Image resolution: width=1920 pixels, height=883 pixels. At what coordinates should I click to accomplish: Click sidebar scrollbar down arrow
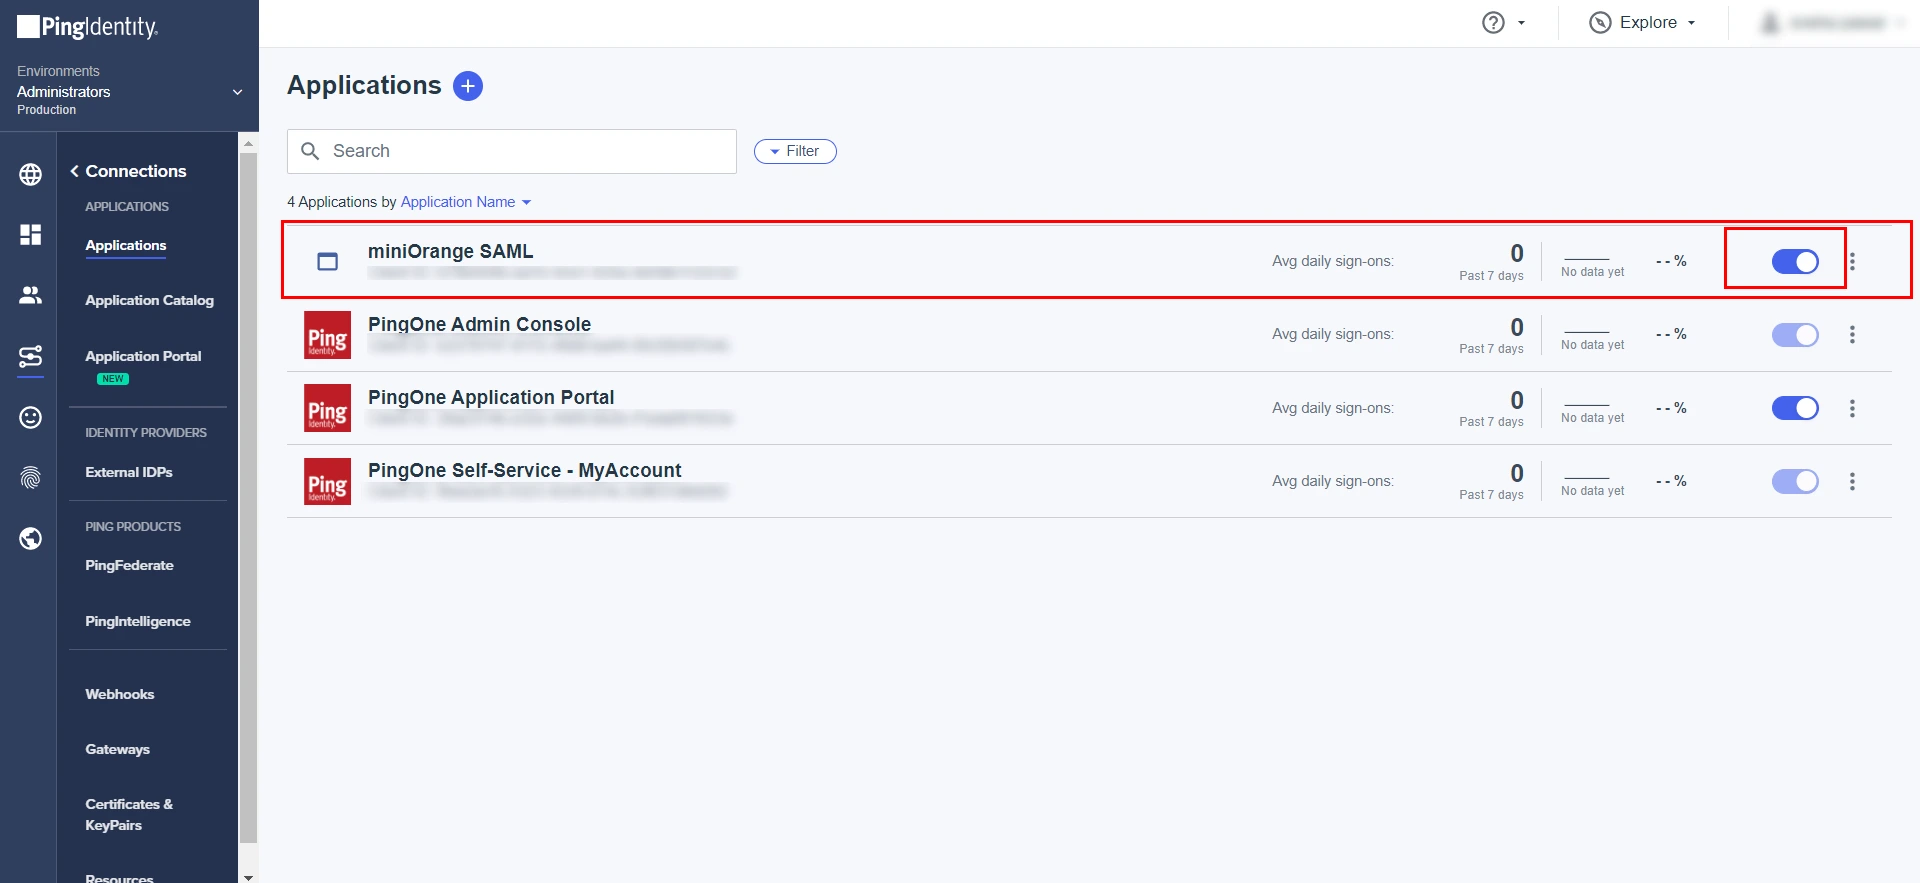click(x=248, y=876)
